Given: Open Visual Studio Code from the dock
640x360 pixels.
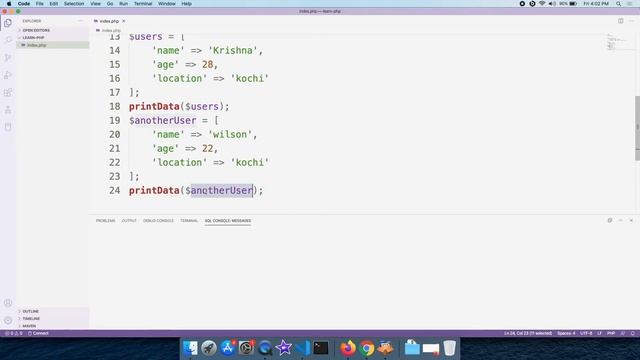Looking at the screenshot, I should [302, 348].
